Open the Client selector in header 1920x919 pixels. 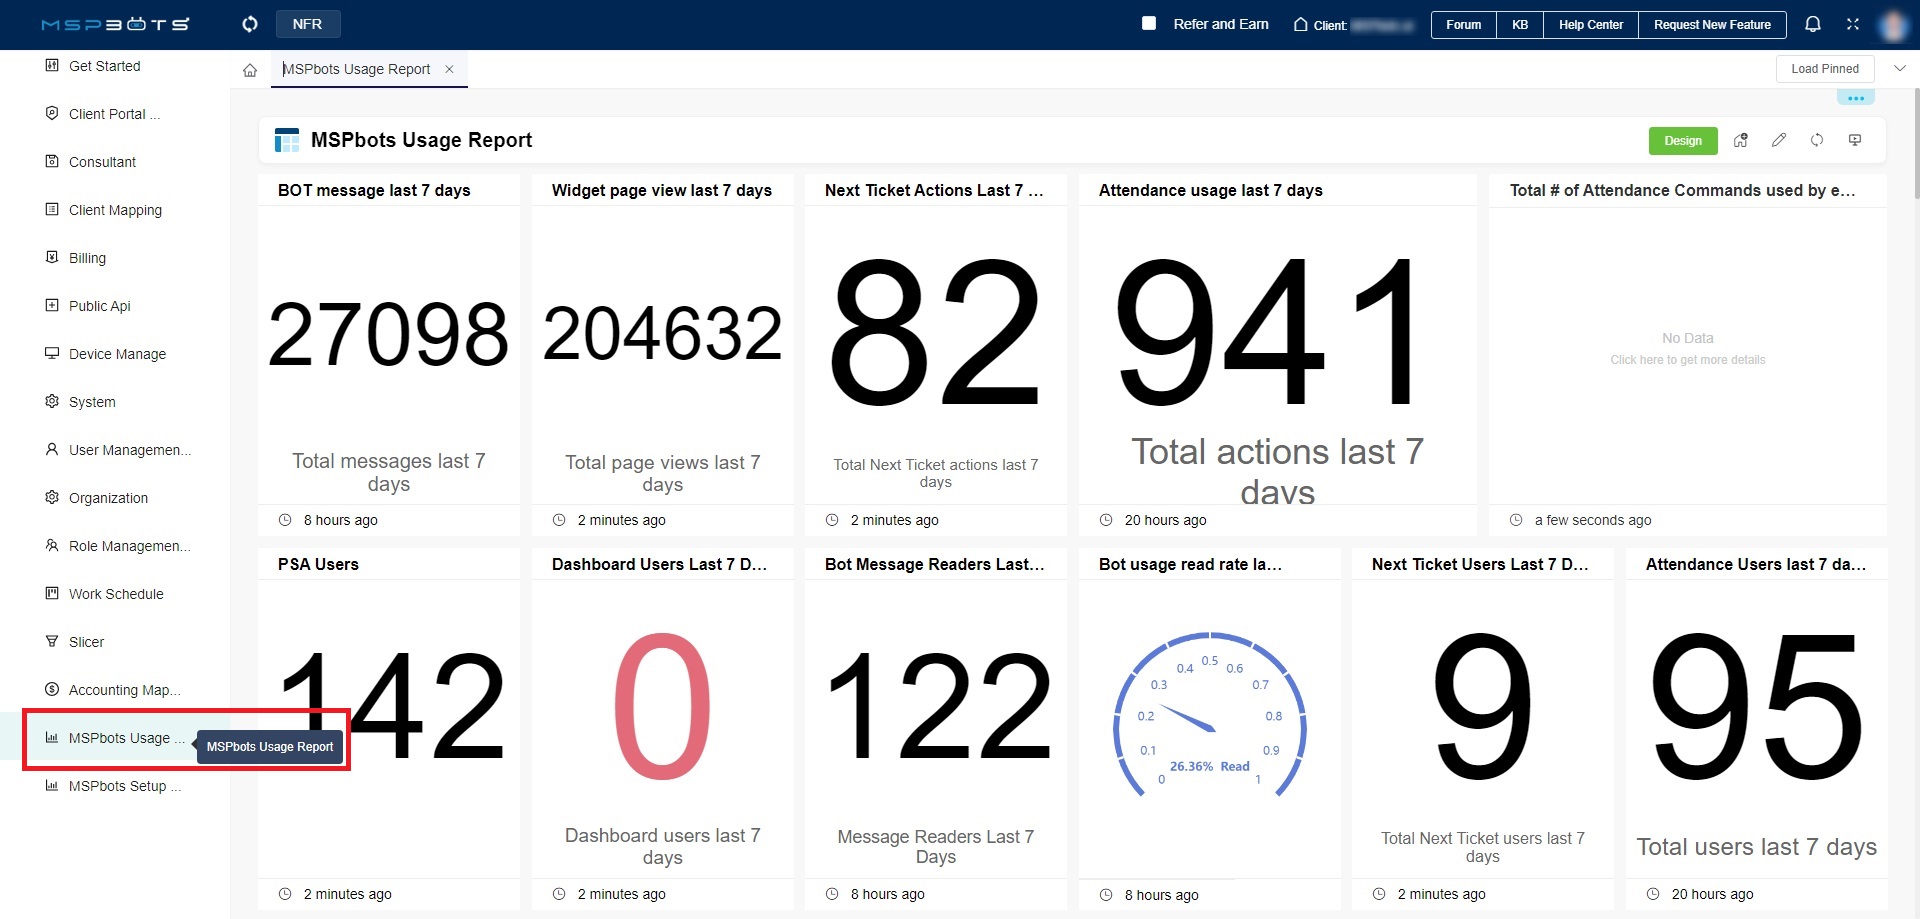click(x=1354, y=25)
